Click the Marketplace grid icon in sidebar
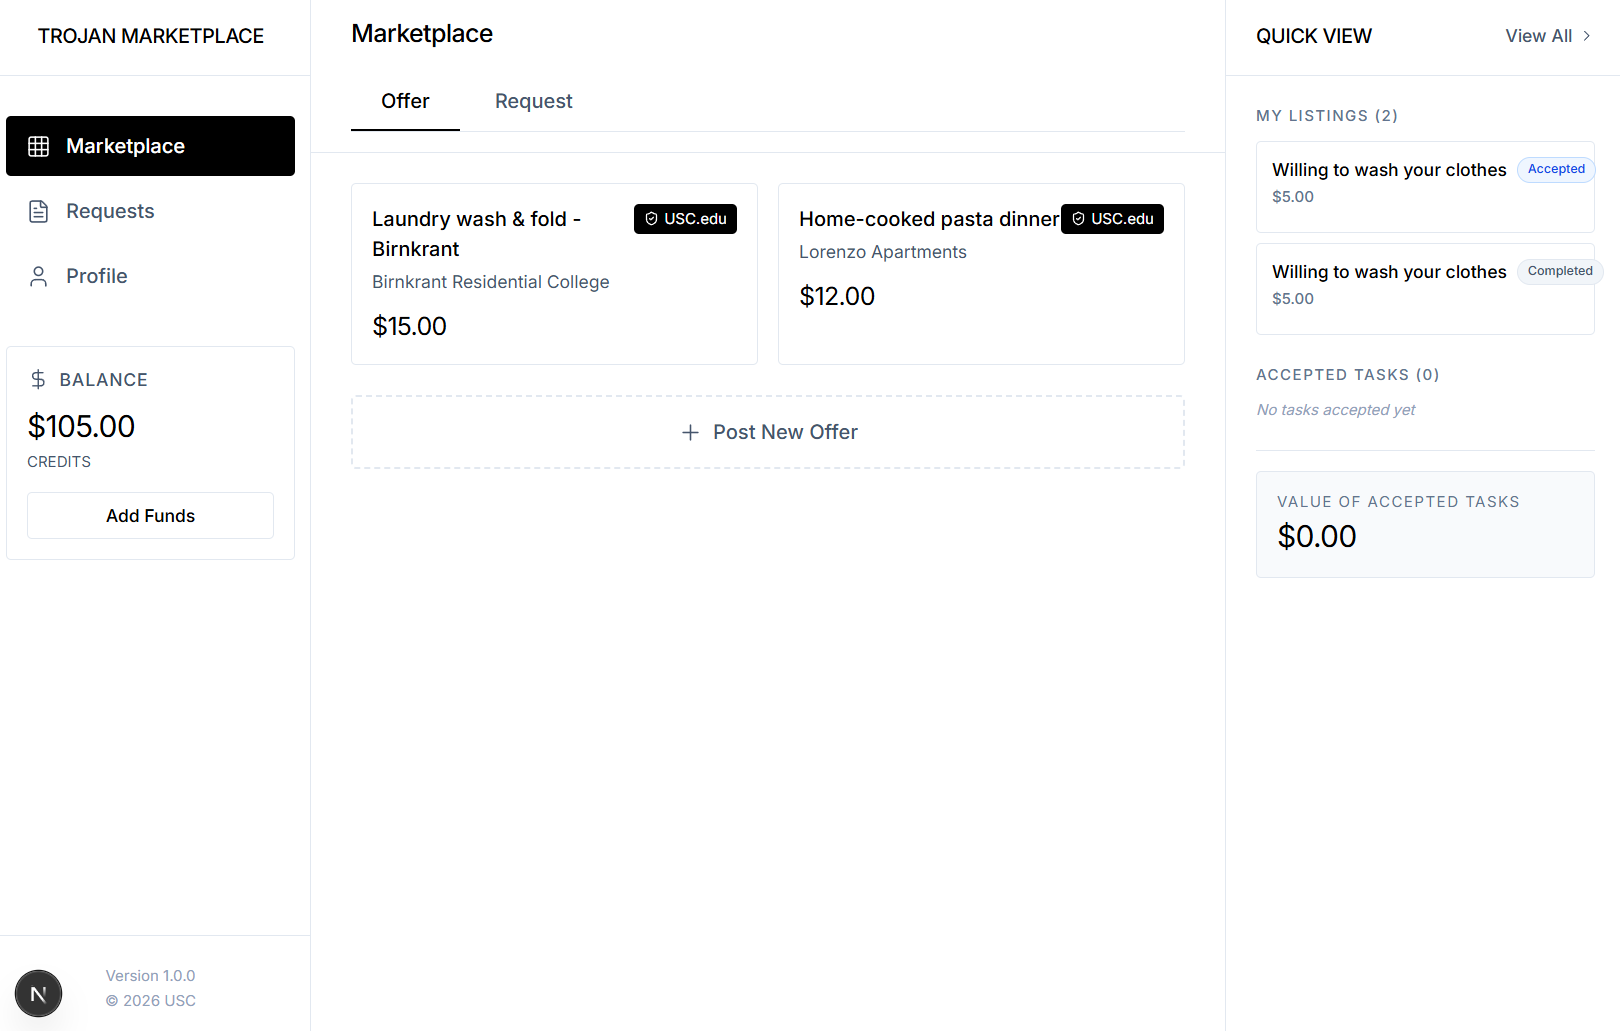The height and width of the screenshot is (1031, 1620). [x=39, y=146]
